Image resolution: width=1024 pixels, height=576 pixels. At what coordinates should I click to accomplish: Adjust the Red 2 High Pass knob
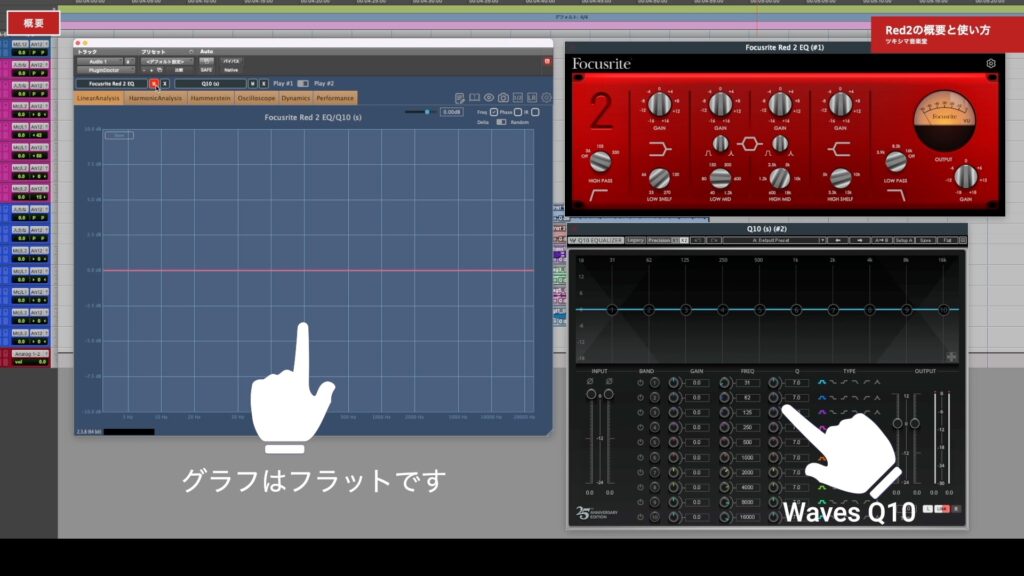point(600,161)
